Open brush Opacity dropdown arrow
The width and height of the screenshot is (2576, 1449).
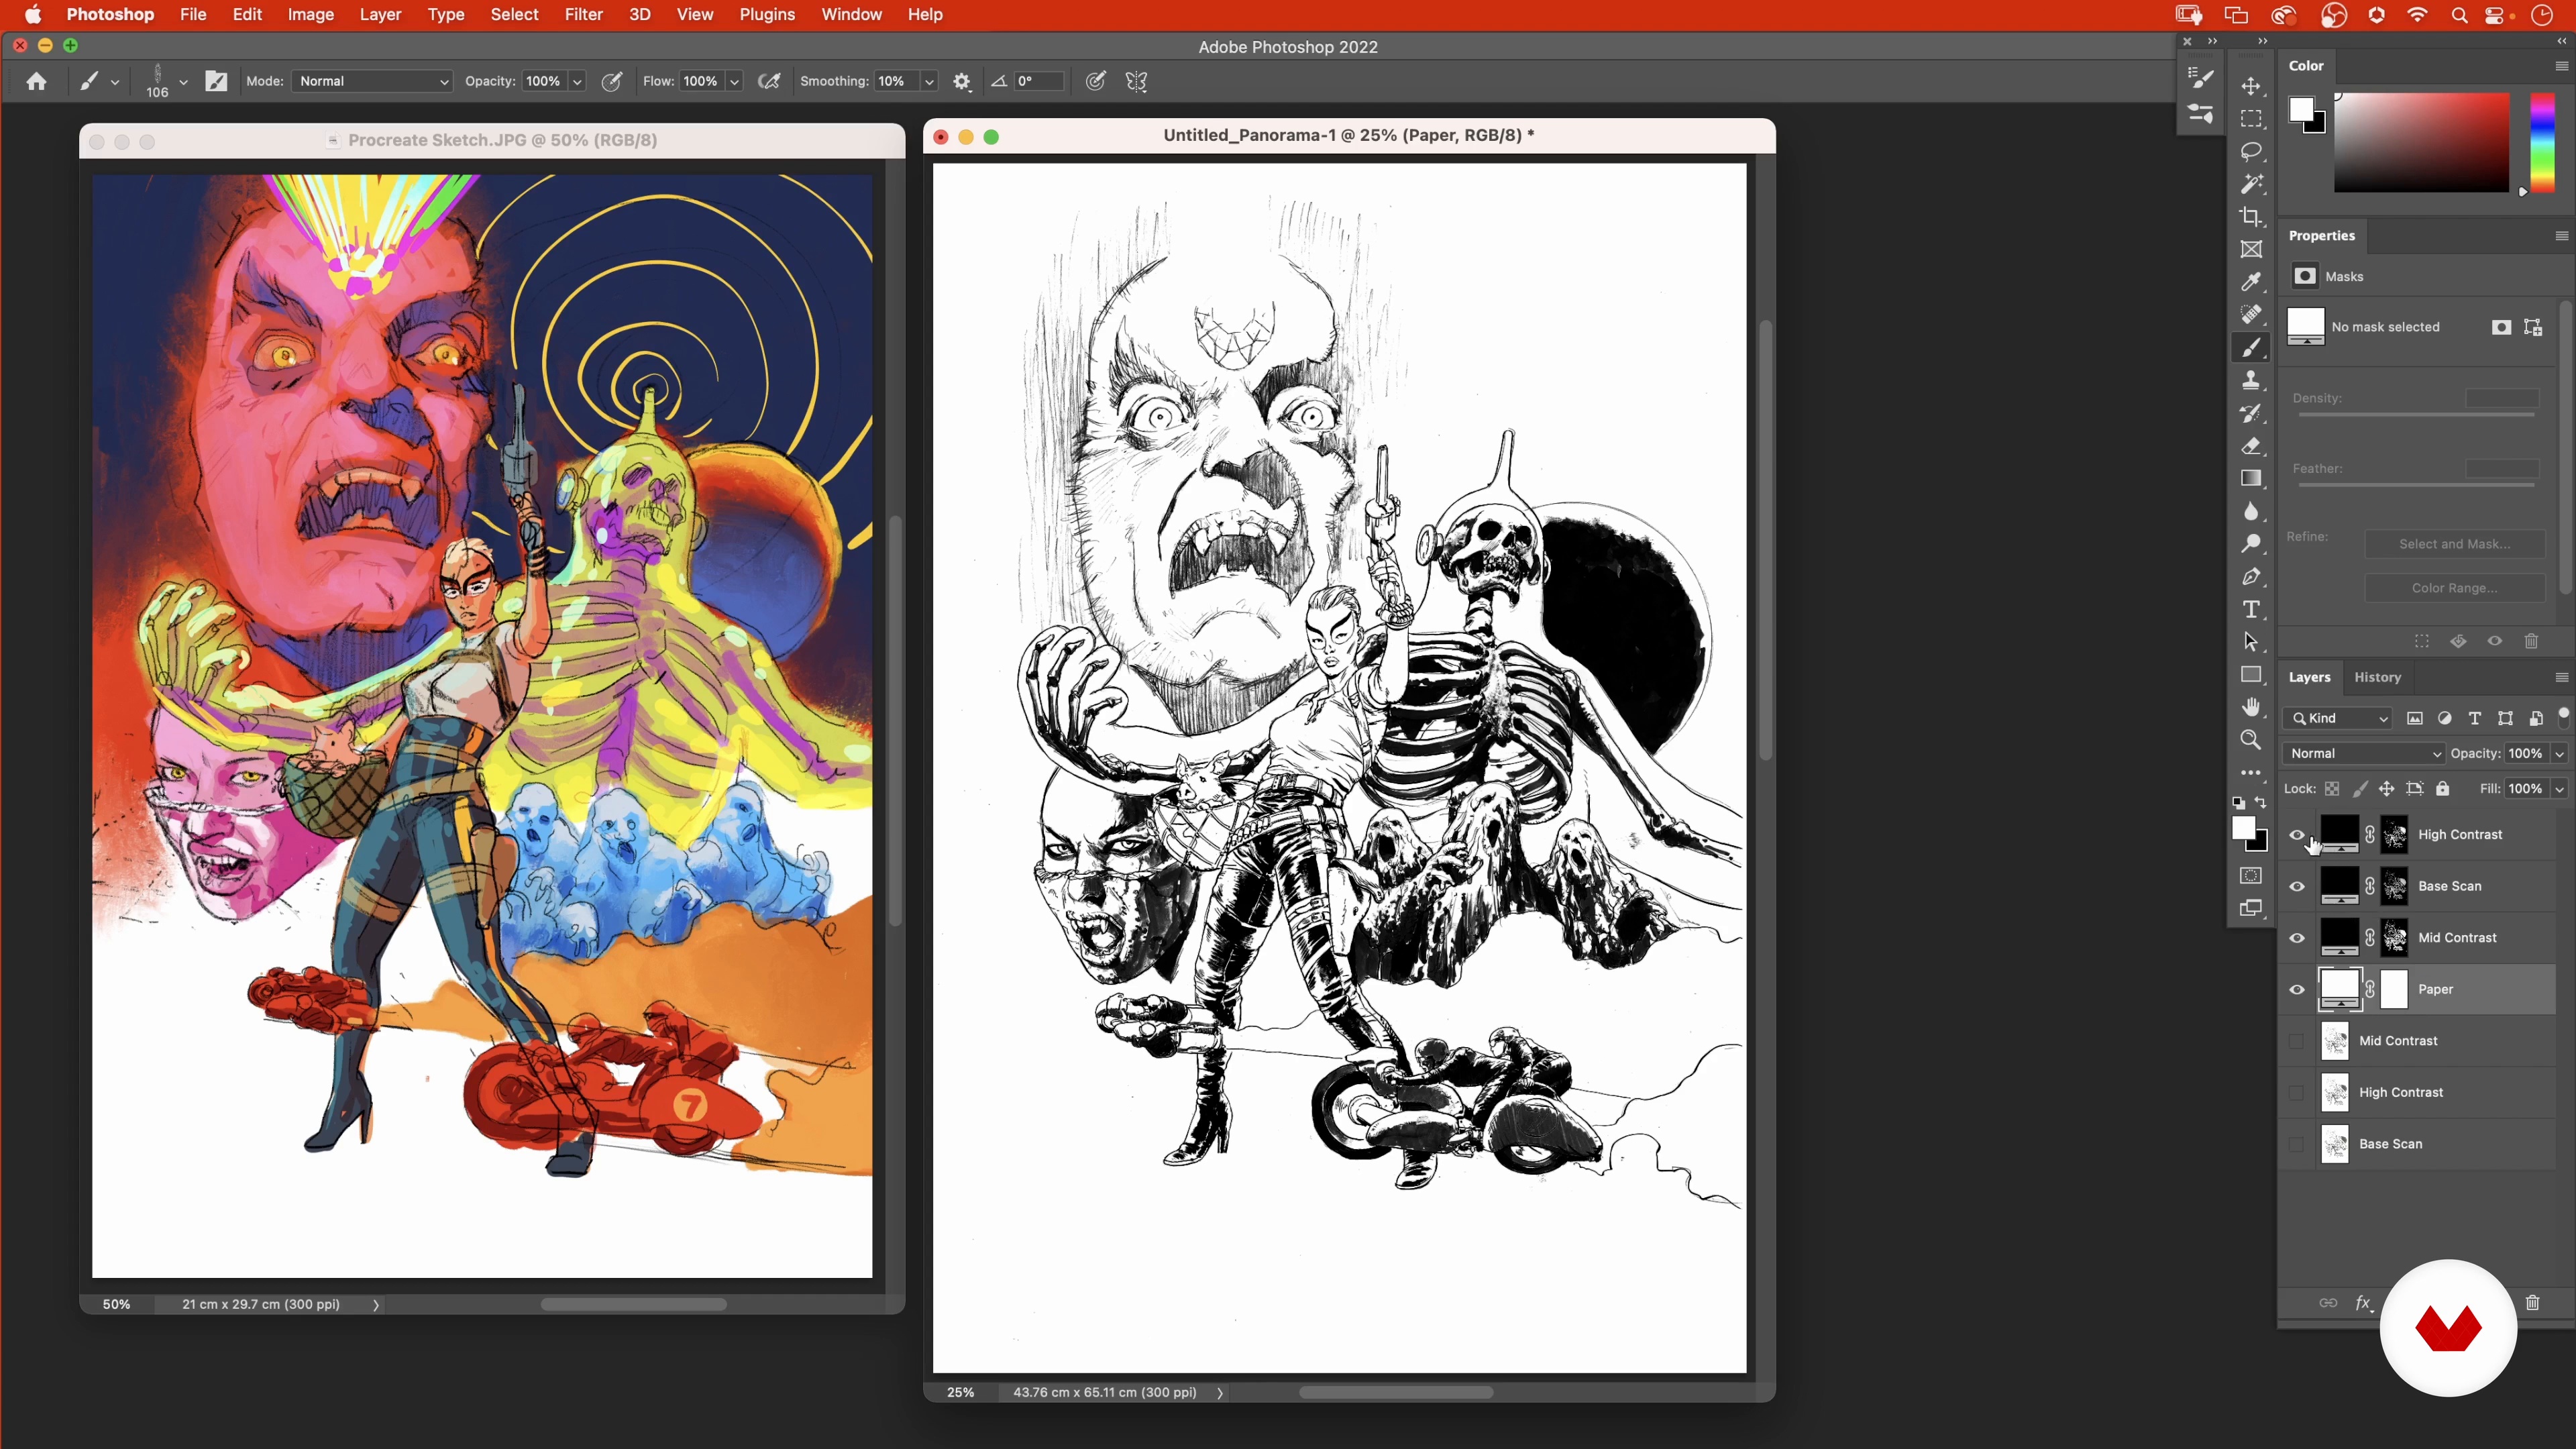(x=577, y=82)
